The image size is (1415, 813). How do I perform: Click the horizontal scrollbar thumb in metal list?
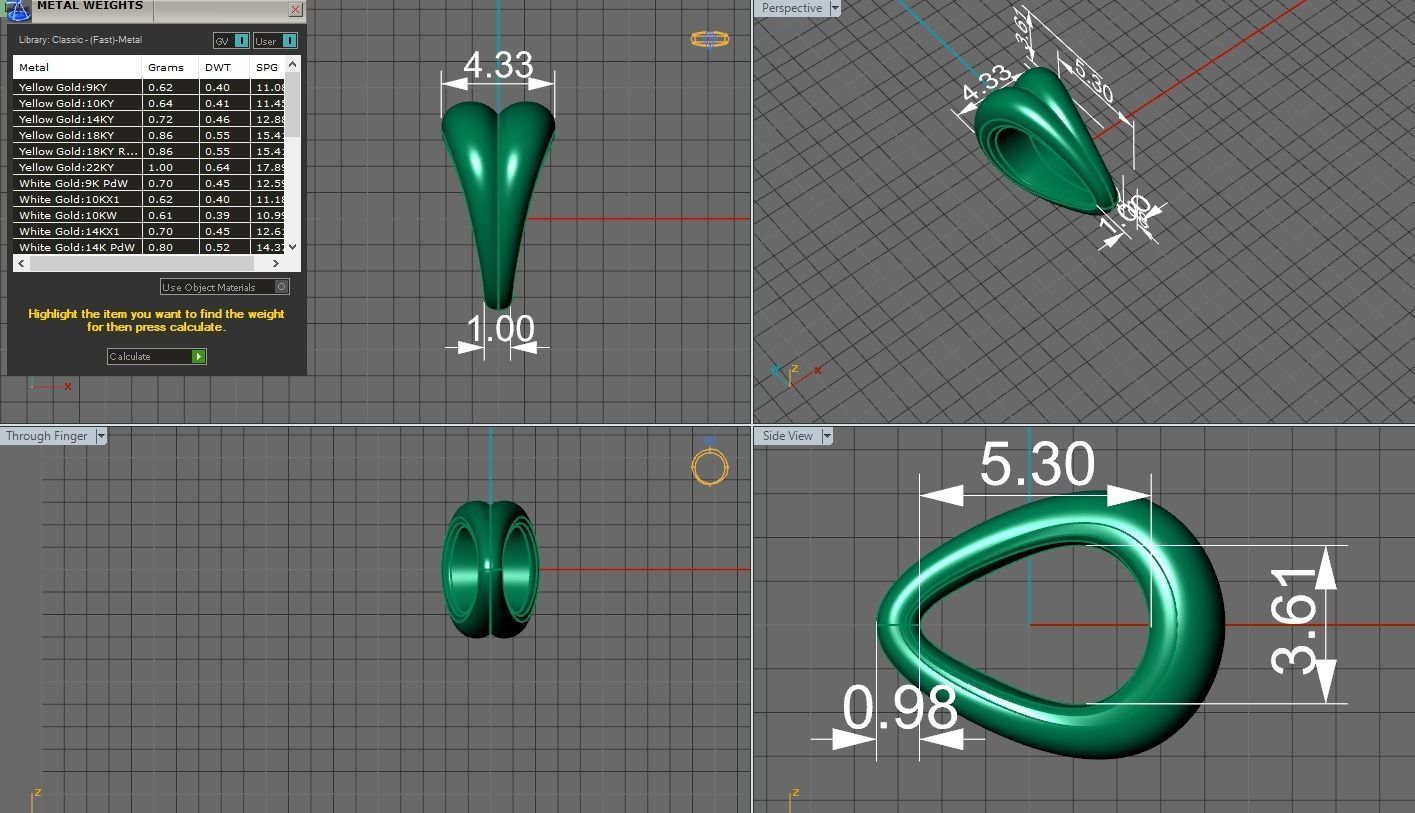(143, 263)
